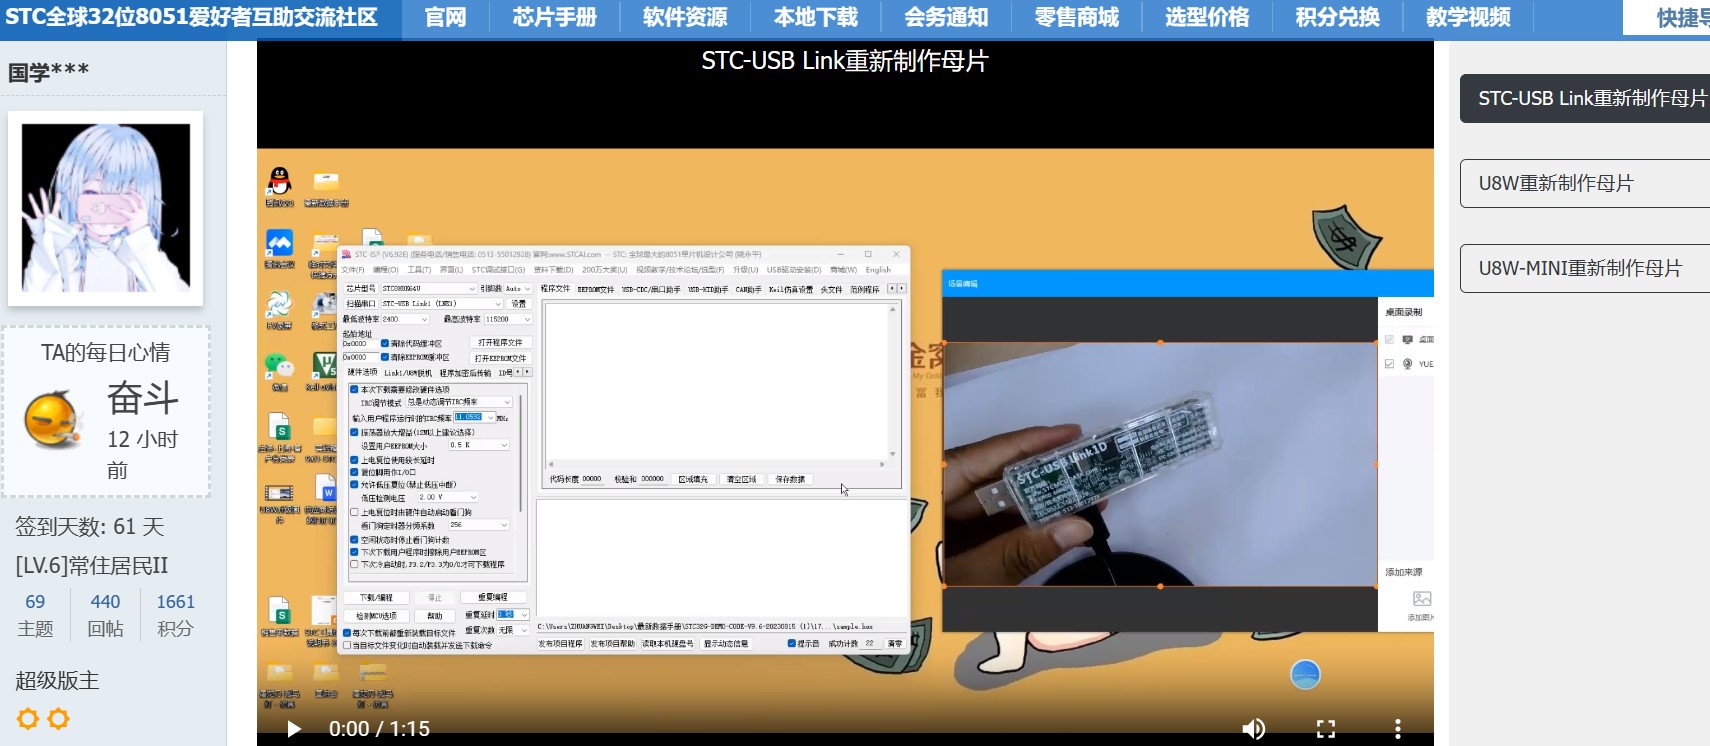Viewport: 1710px width, 746px height.
Task: Click the 下载/编程 button in STC-ISP
Action: tap(376, 598)
